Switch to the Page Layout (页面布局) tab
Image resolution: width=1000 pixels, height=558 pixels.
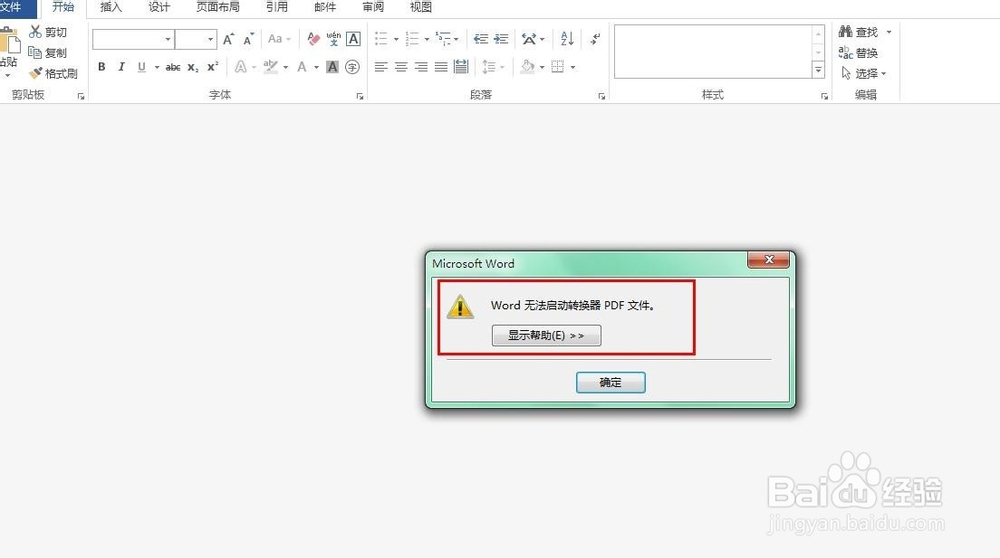coord(218,7)
